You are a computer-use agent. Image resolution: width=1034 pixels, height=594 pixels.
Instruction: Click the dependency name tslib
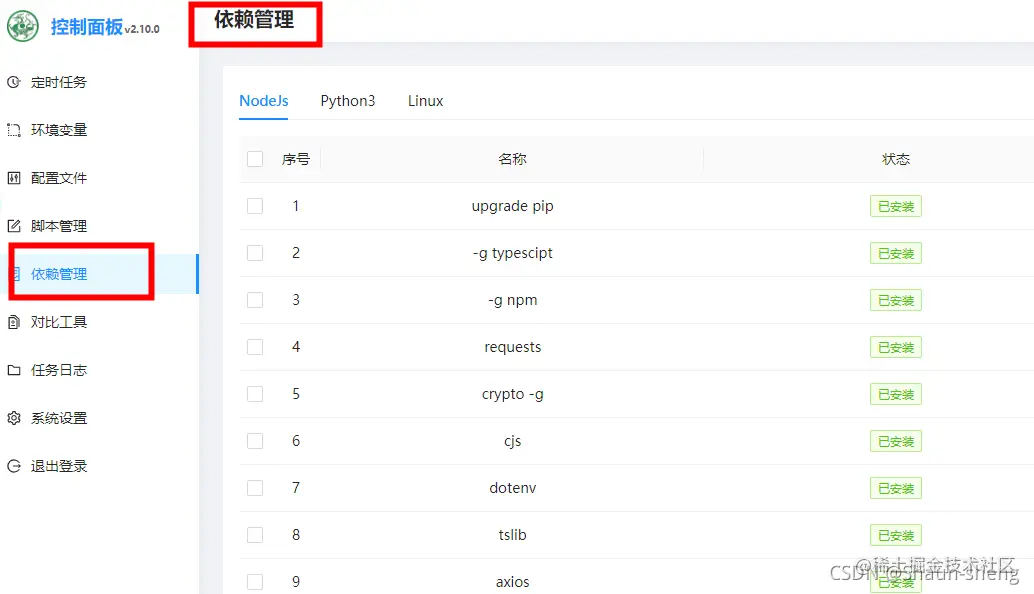pyautogui.click(x=512, y=535)
